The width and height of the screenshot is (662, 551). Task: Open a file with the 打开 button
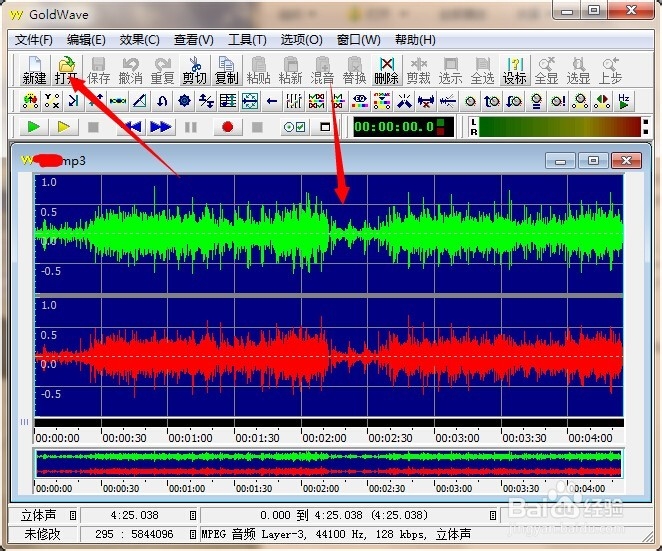pos(66,71)
